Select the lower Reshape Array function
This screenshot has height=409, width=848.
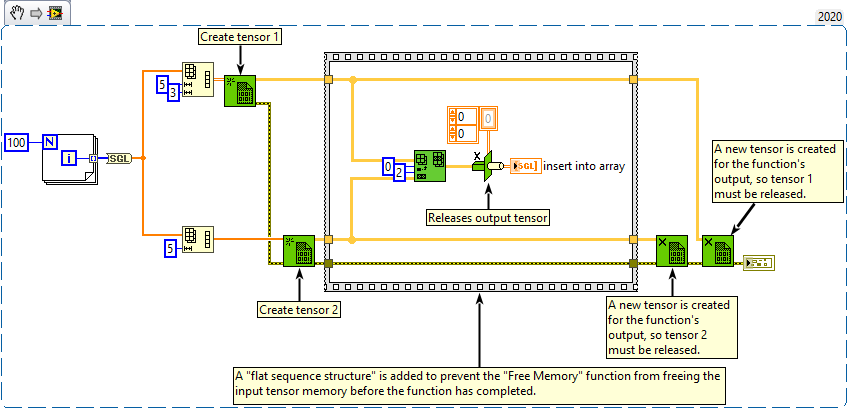click(x=196, y=239)
